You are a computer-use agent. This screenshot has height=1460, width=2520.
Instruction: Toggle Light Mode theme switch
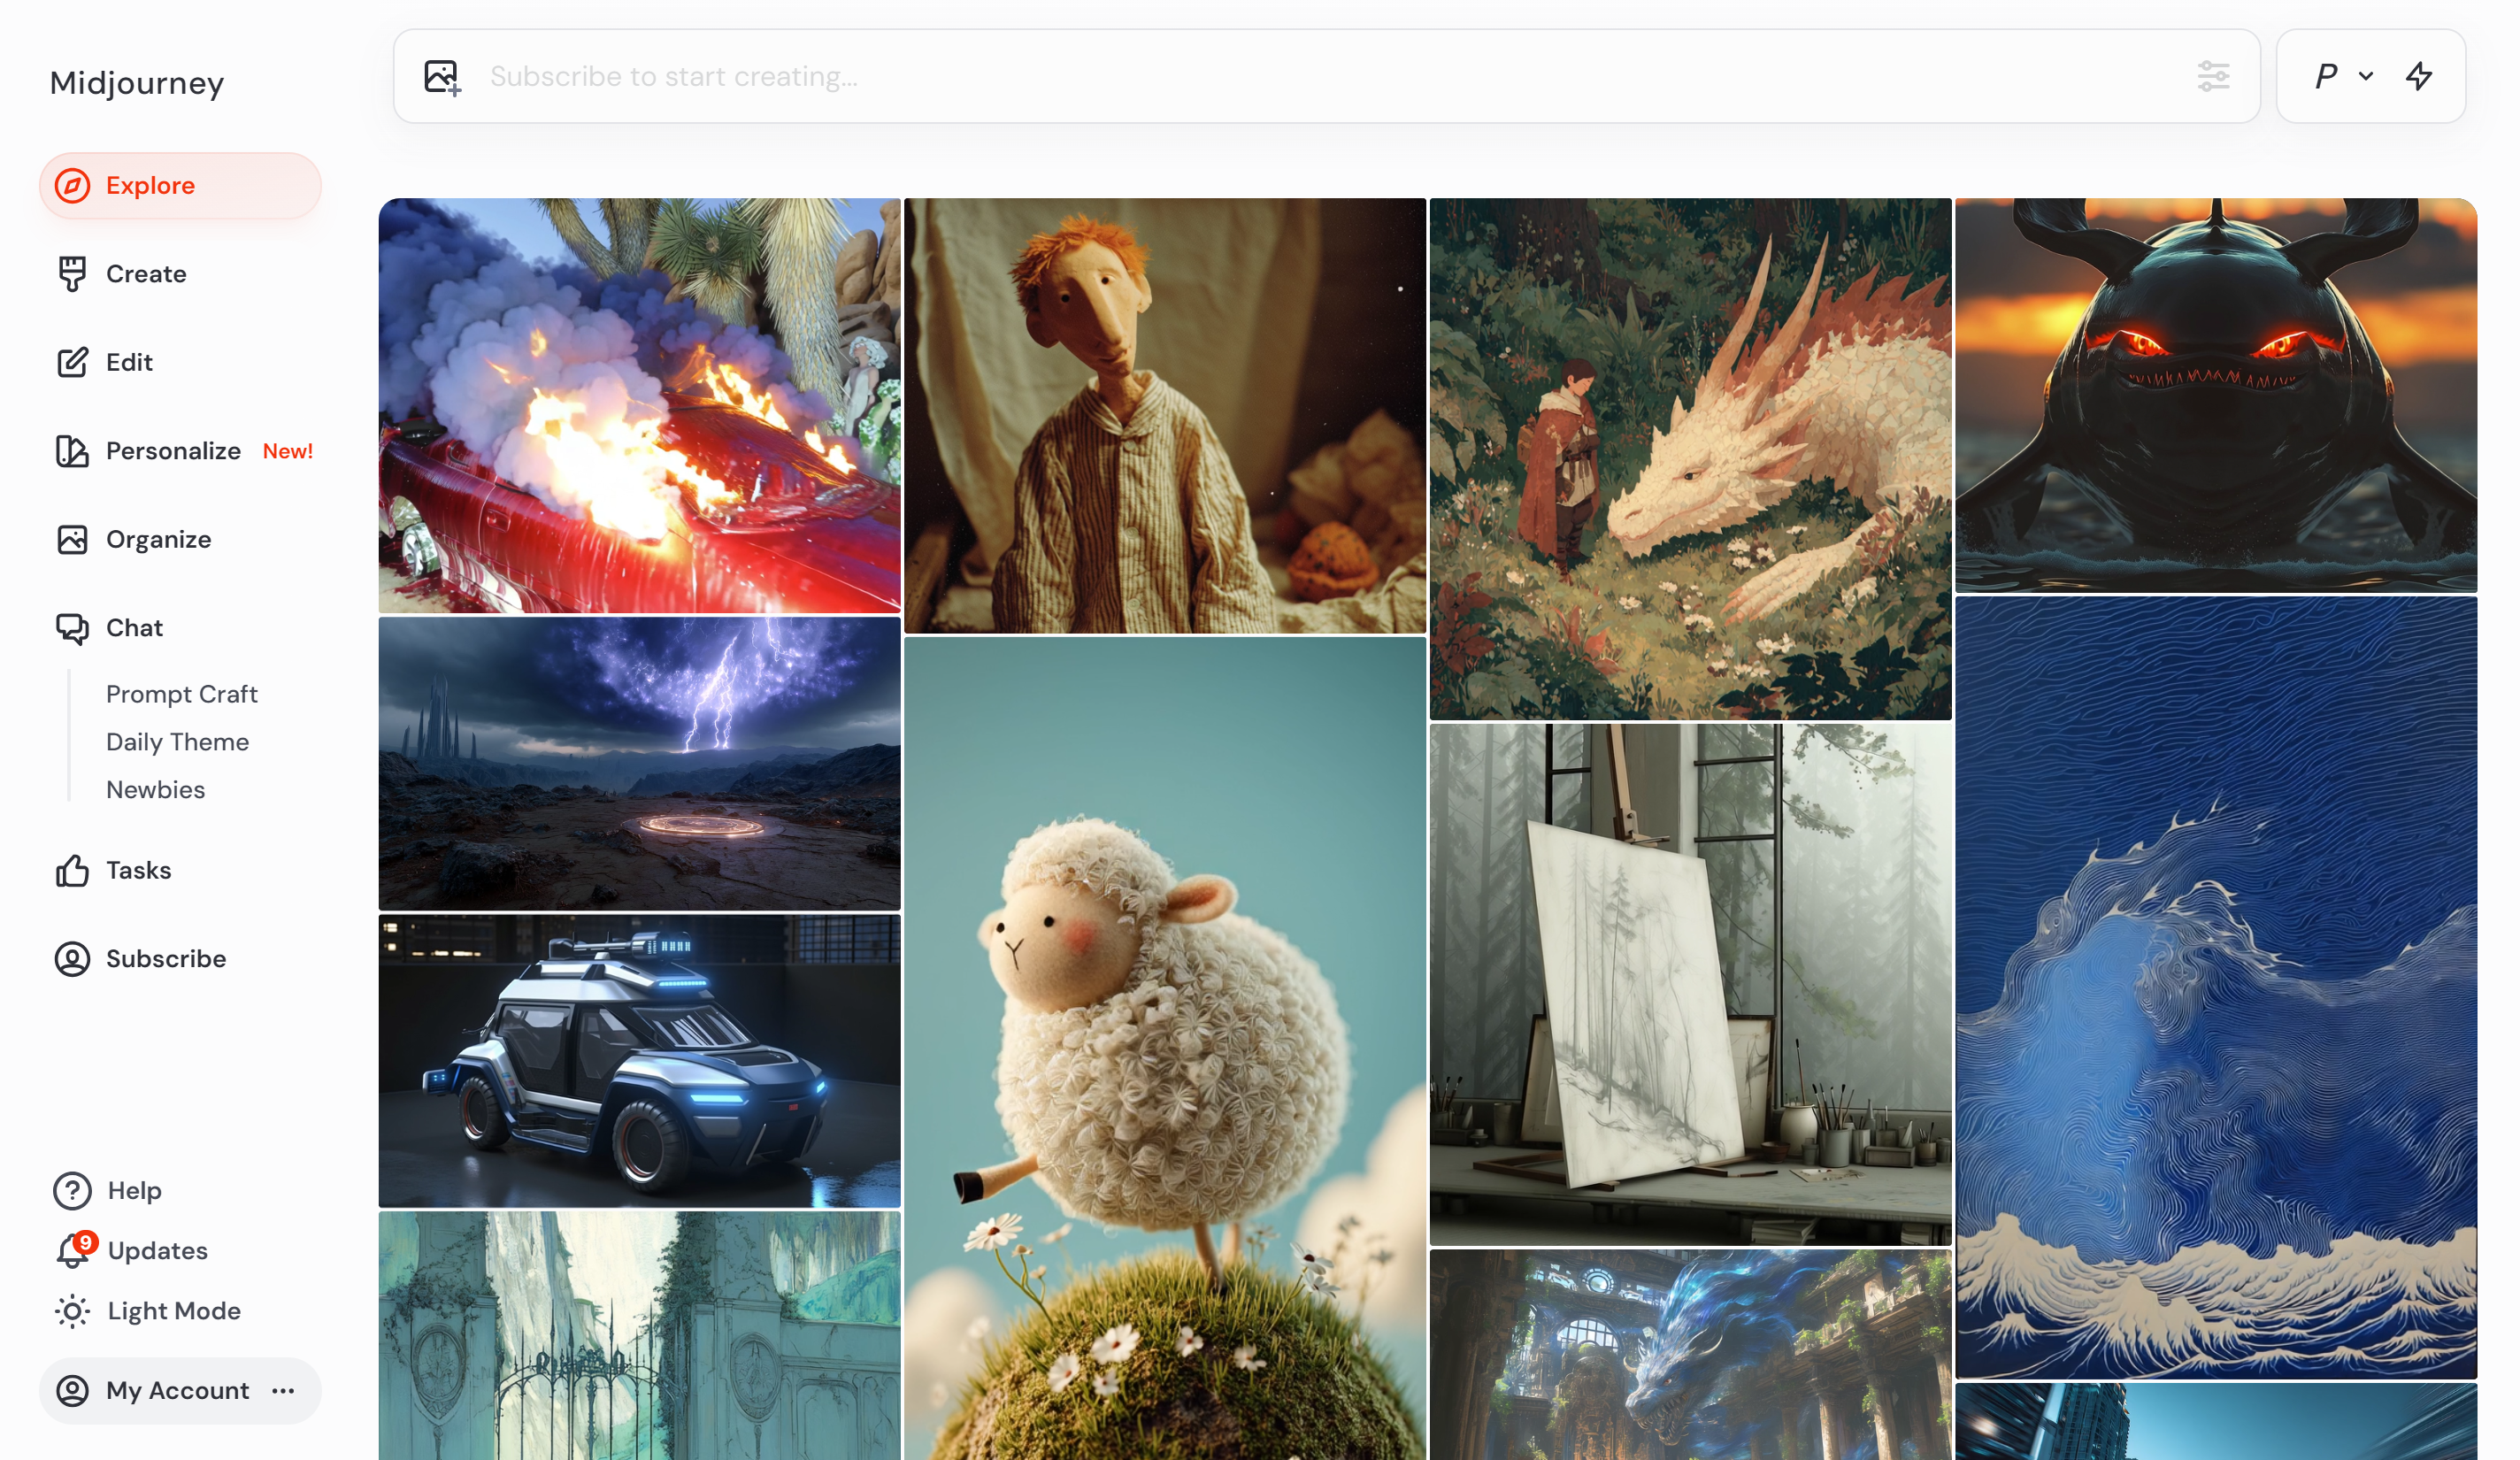tap(173, 1311)
